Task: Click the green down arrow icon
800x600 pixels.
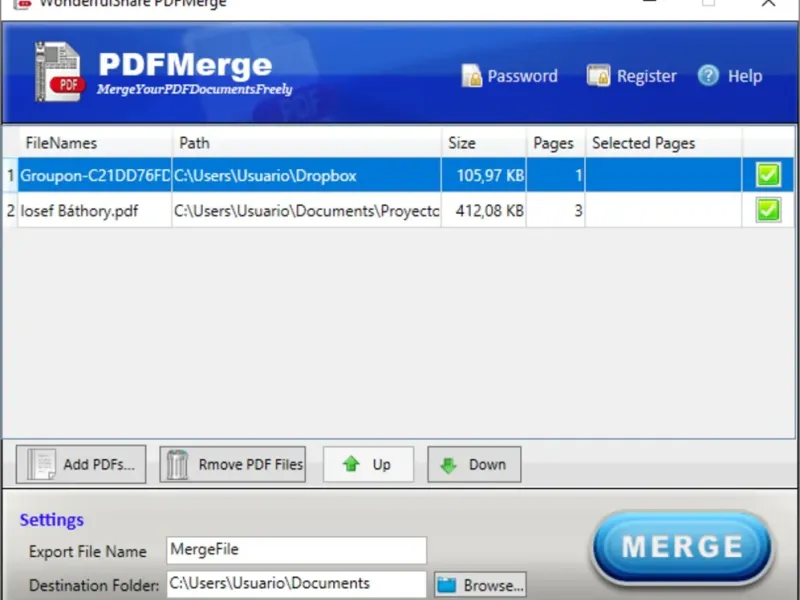Action: pyautogui.click(x=448, y=465)
